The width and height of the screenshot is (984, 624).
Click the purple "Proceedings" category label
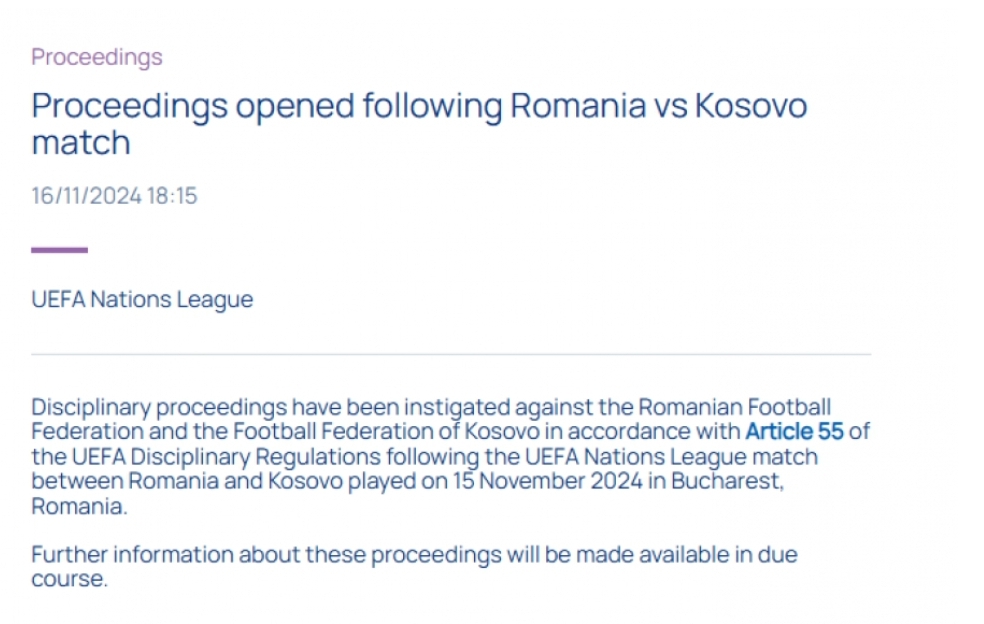point(96,57)
